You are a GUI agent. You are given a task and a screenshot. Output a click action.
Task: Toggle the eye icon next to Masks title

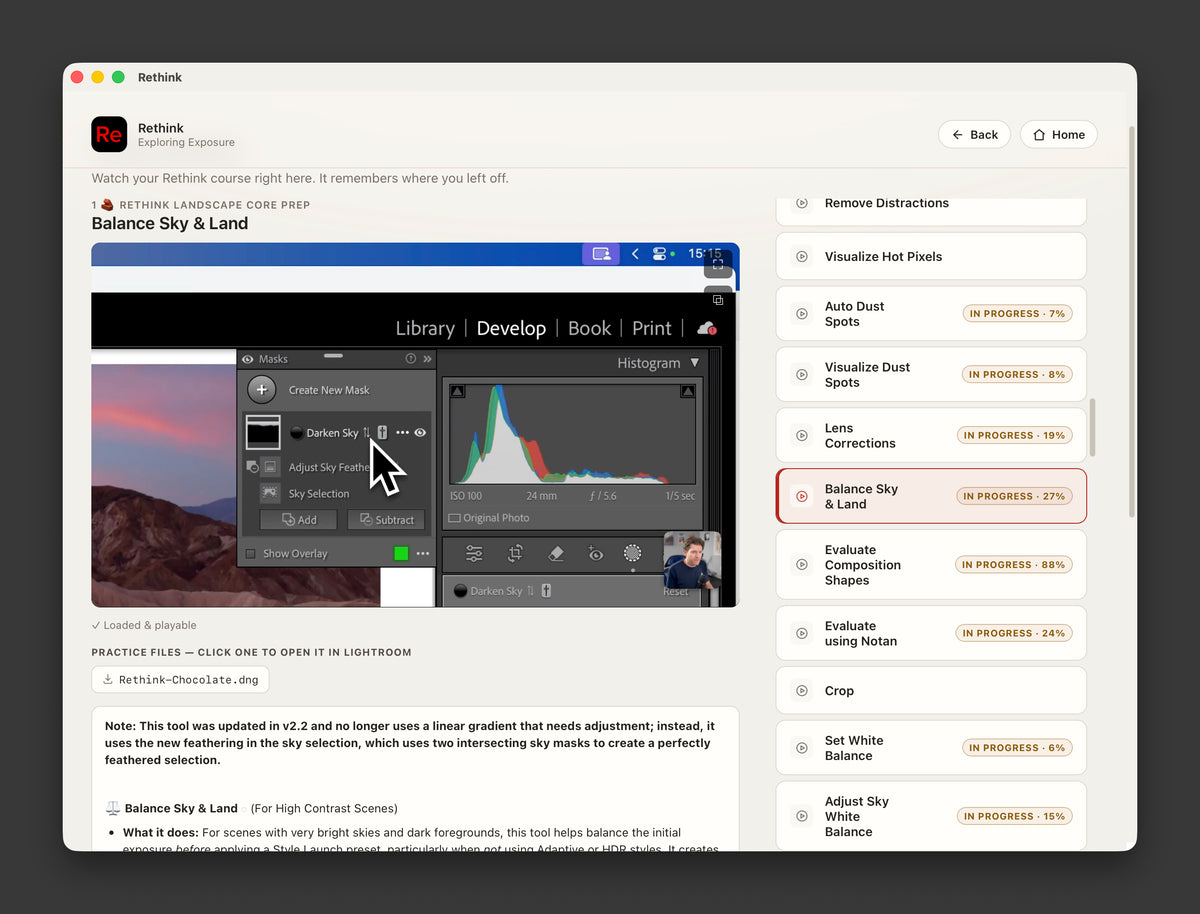click(248, 359)
